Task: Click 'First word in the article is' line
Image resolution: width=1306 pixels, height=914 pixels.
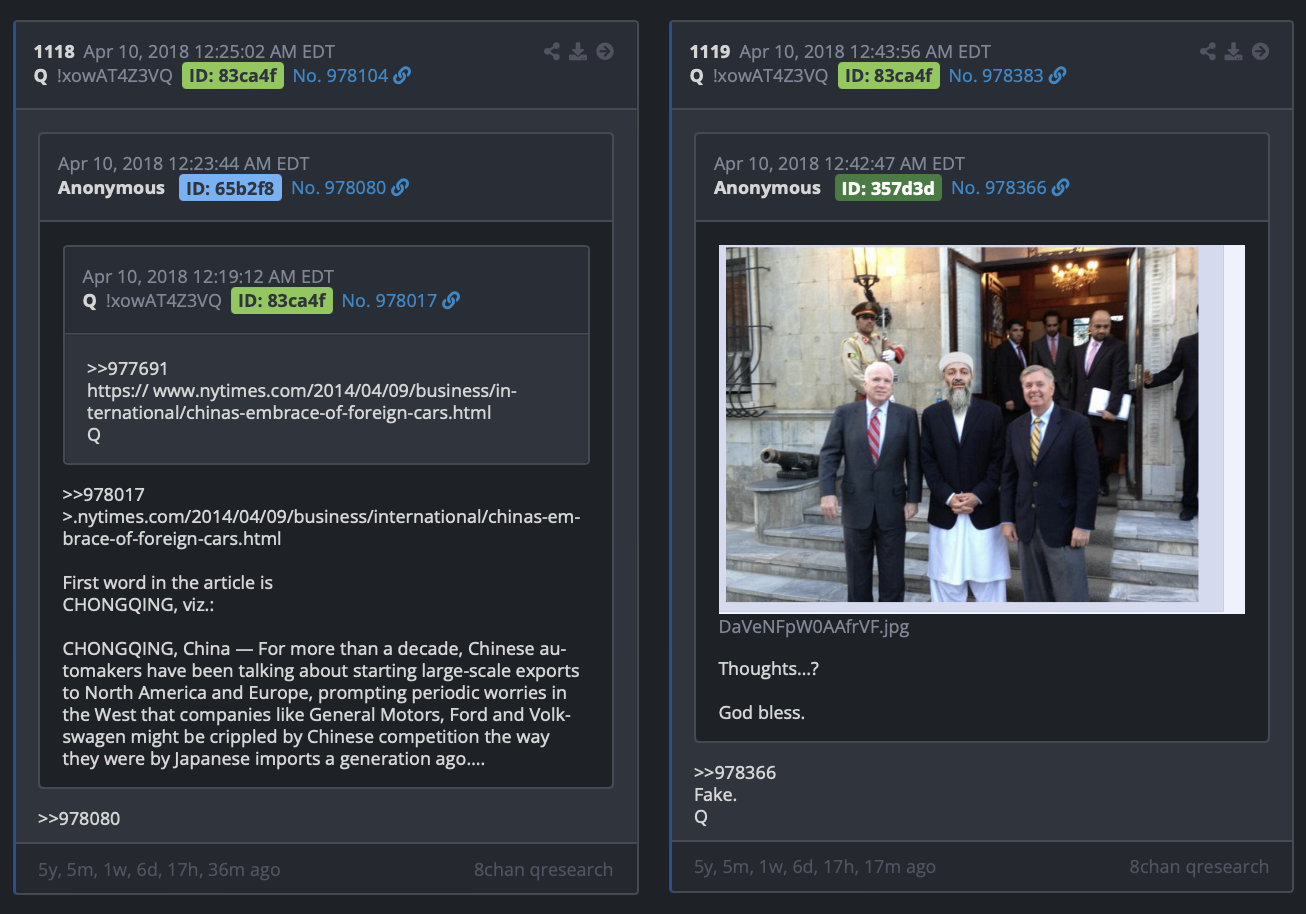Action: (x=168, y=582)
